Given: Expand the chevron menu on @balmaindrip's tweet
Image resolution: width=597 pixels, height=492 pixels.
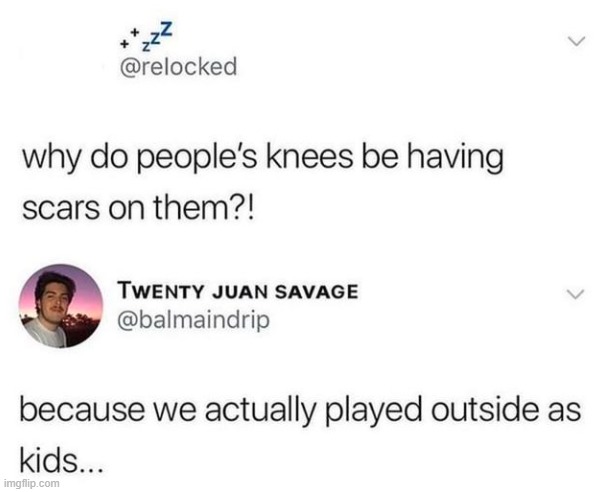Looking at the screenshot, I should [x=575, y=294].
